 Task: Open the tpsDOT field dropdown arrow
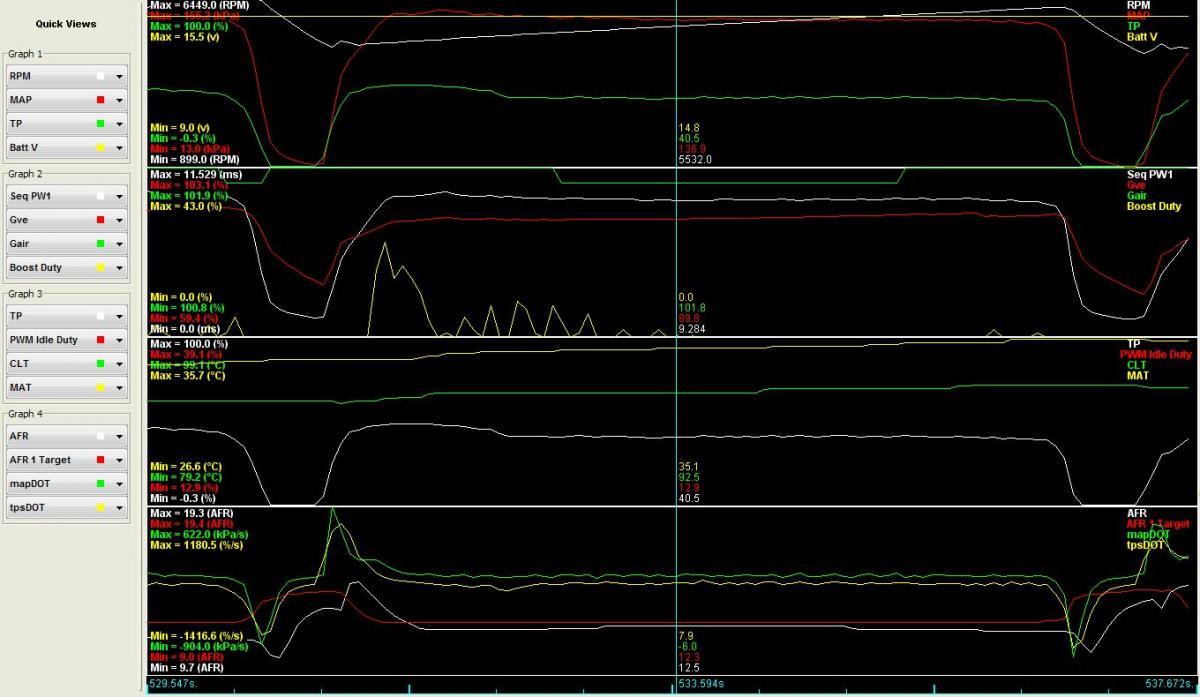[119, 508]
